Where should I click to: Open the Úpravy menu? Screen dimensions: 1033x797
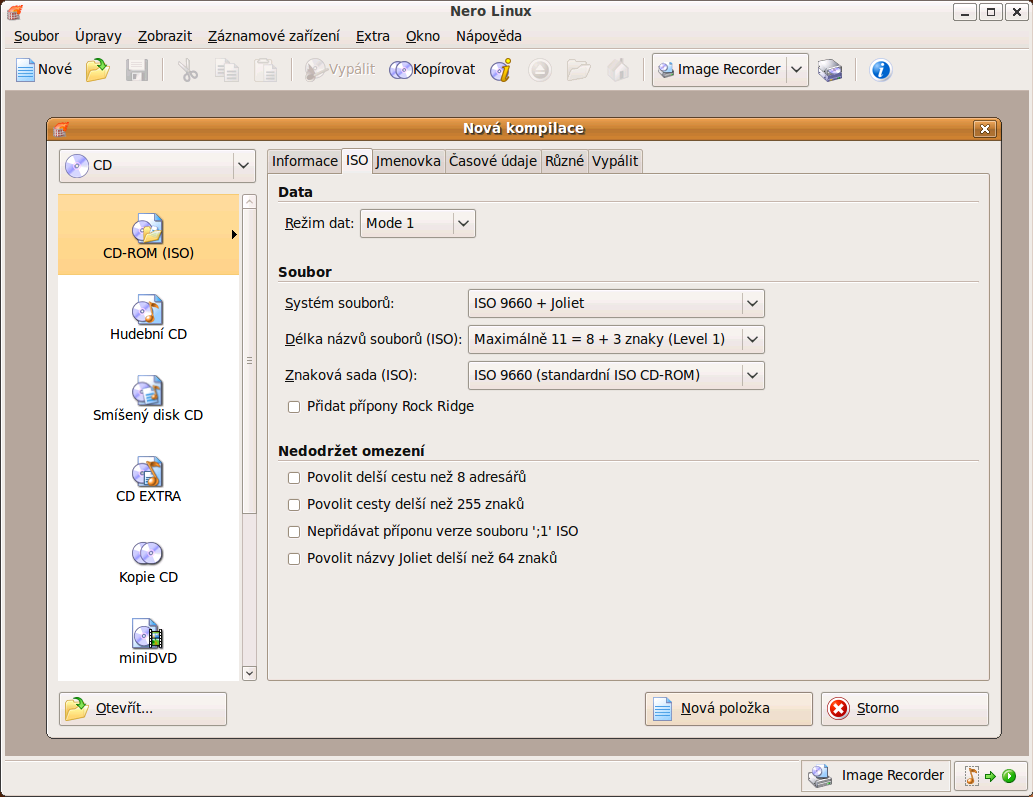[x=98, y=36]
